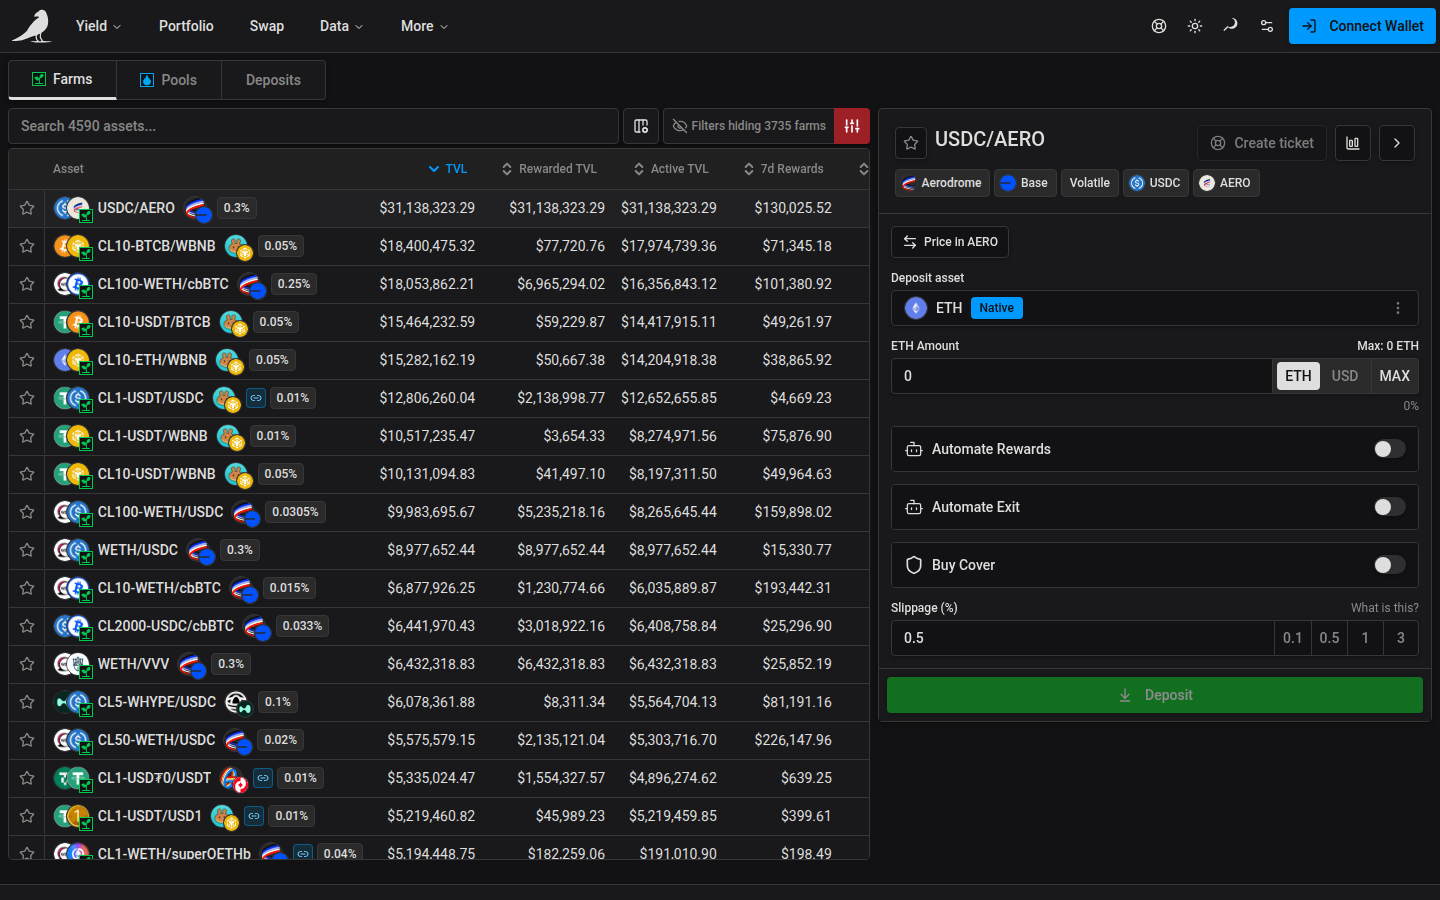Expand panel with the right chevron button
This screenshot has width=1440, height=900.
[x=1397, y=143]
